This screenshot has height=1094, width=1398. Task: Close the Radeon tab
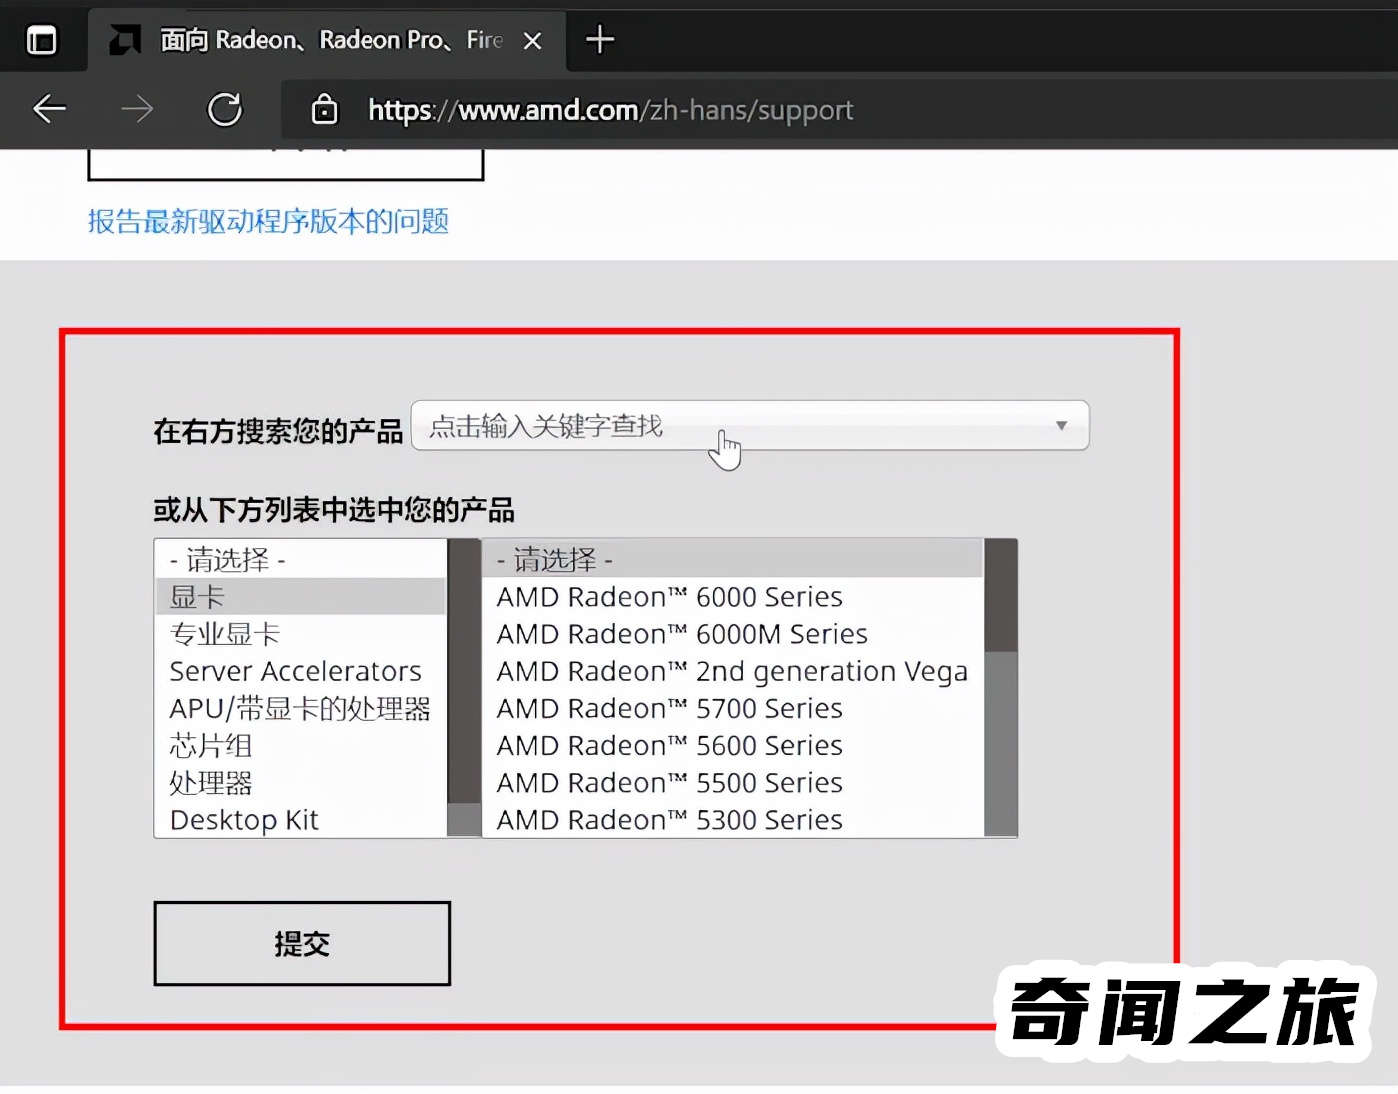point(533,41)
